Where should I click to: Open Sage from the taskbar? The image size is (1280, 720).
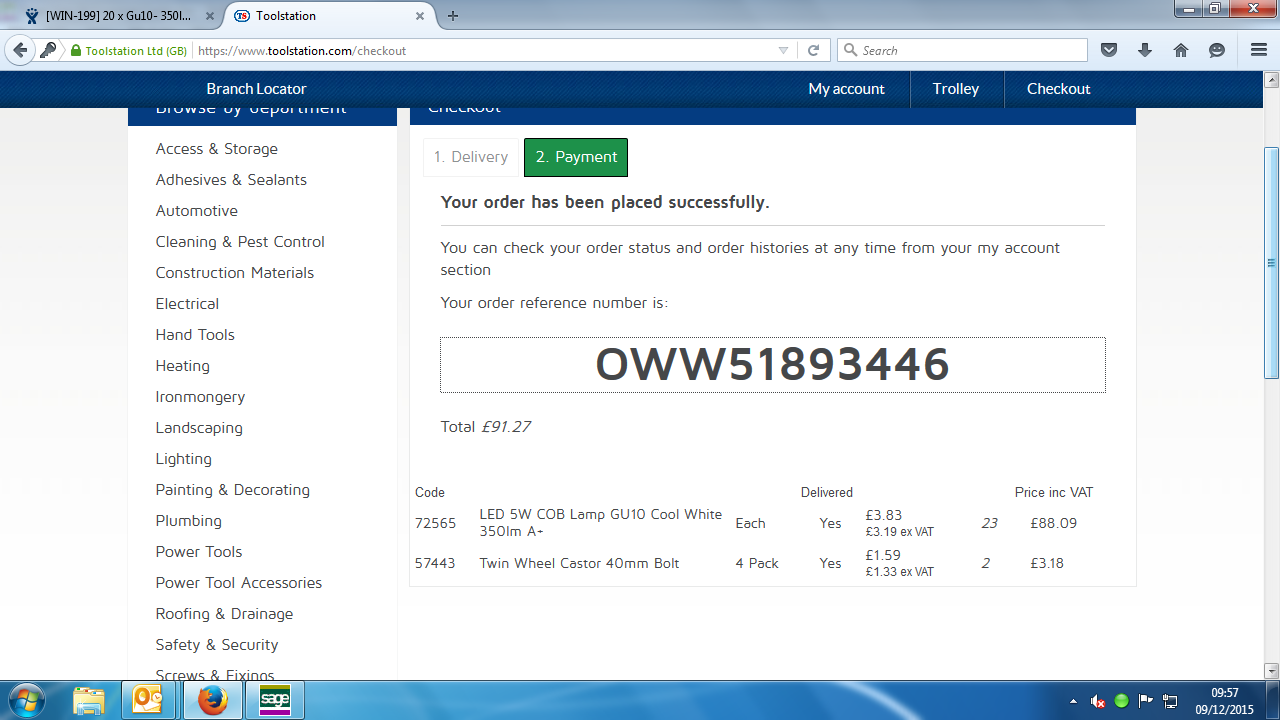pyautogui.click(x=275, y=700)
